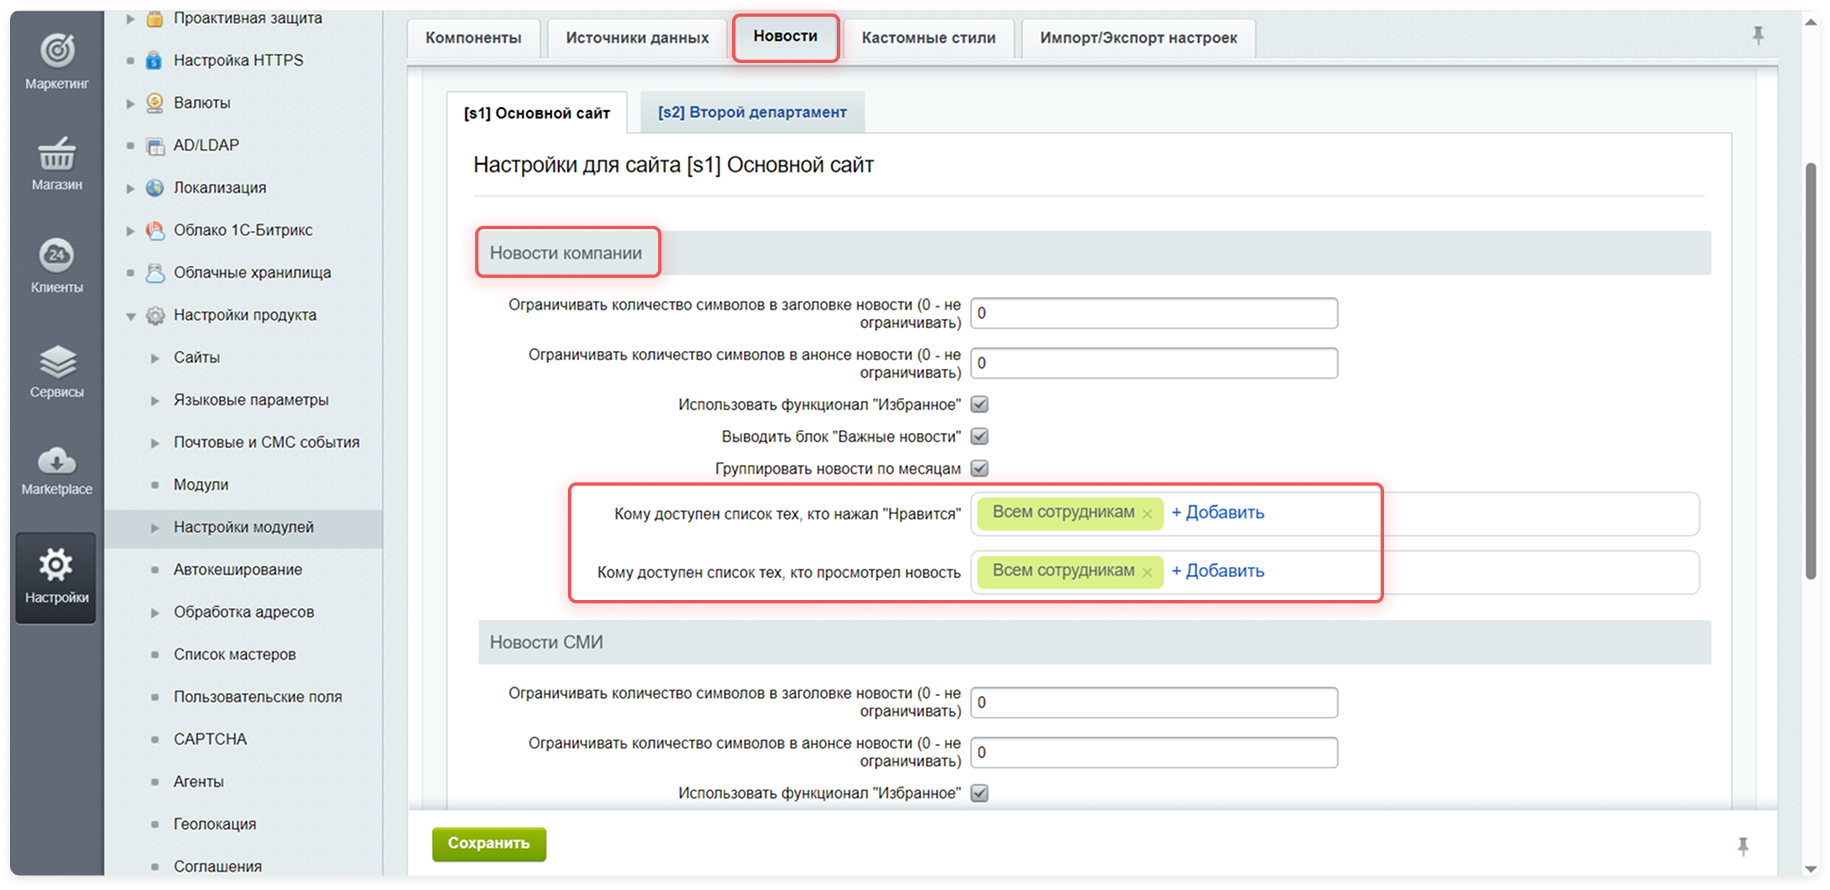Click the title length limit field in Новости компании
Image resolution: width=1830 pixels, height=890 pixels.
pos(1153,313)
